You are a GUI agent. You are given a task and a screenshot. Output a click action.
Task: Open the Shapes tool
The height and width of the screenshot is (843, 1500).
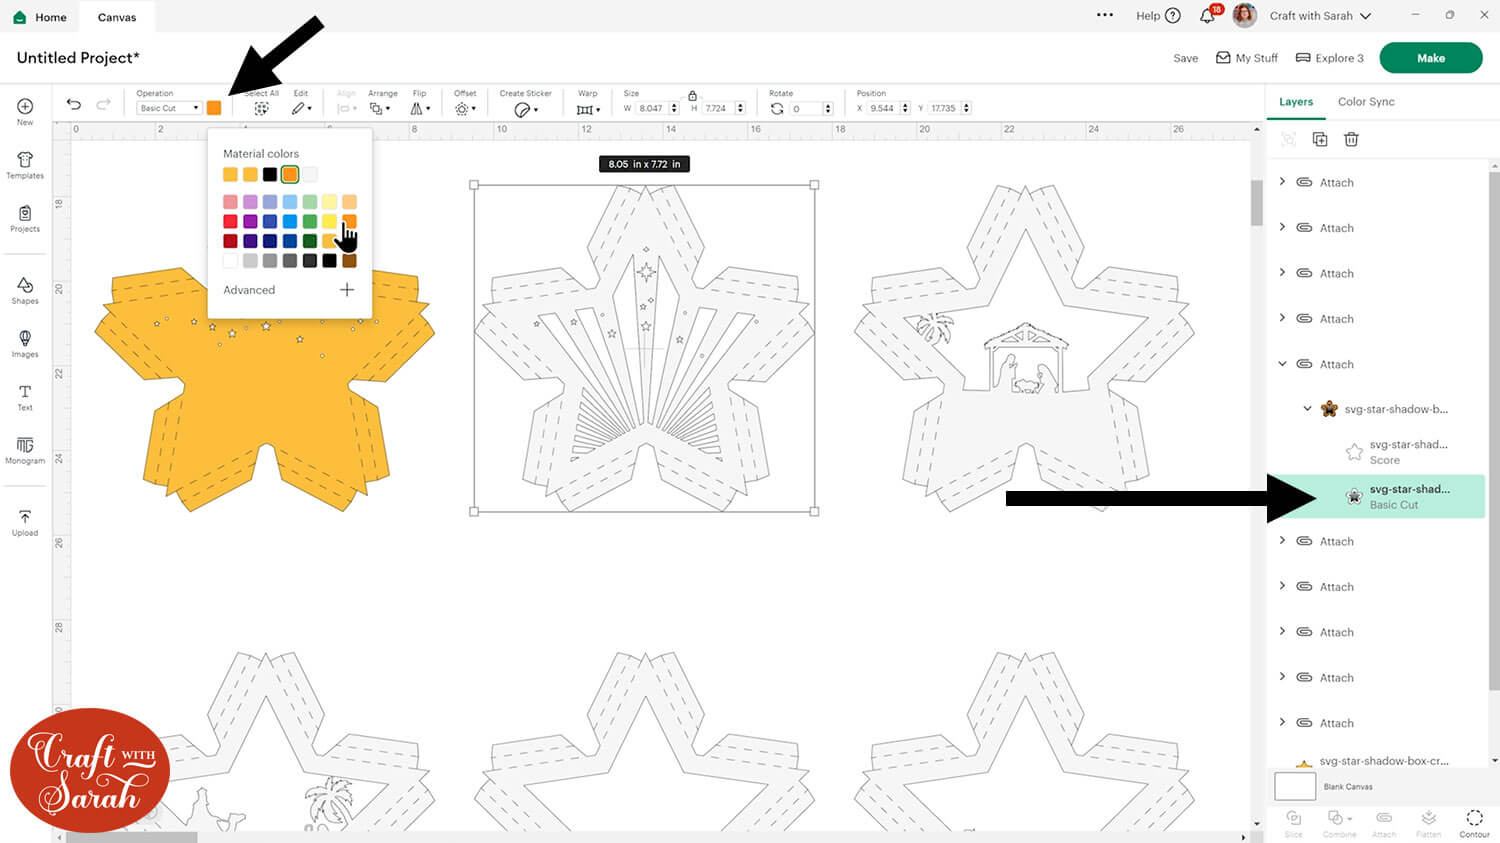click(x=25, y=286)
